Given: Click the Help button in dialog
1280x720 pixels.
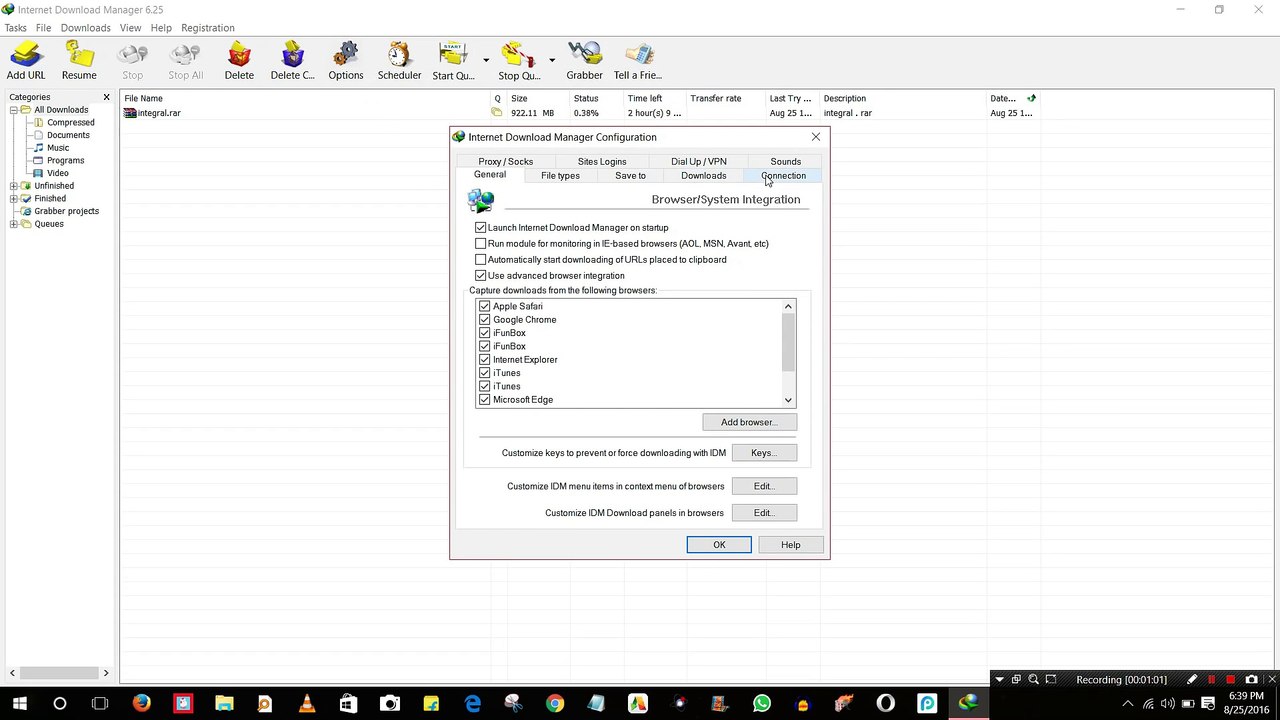Looking at the screenshot, I should click(790, 545).
